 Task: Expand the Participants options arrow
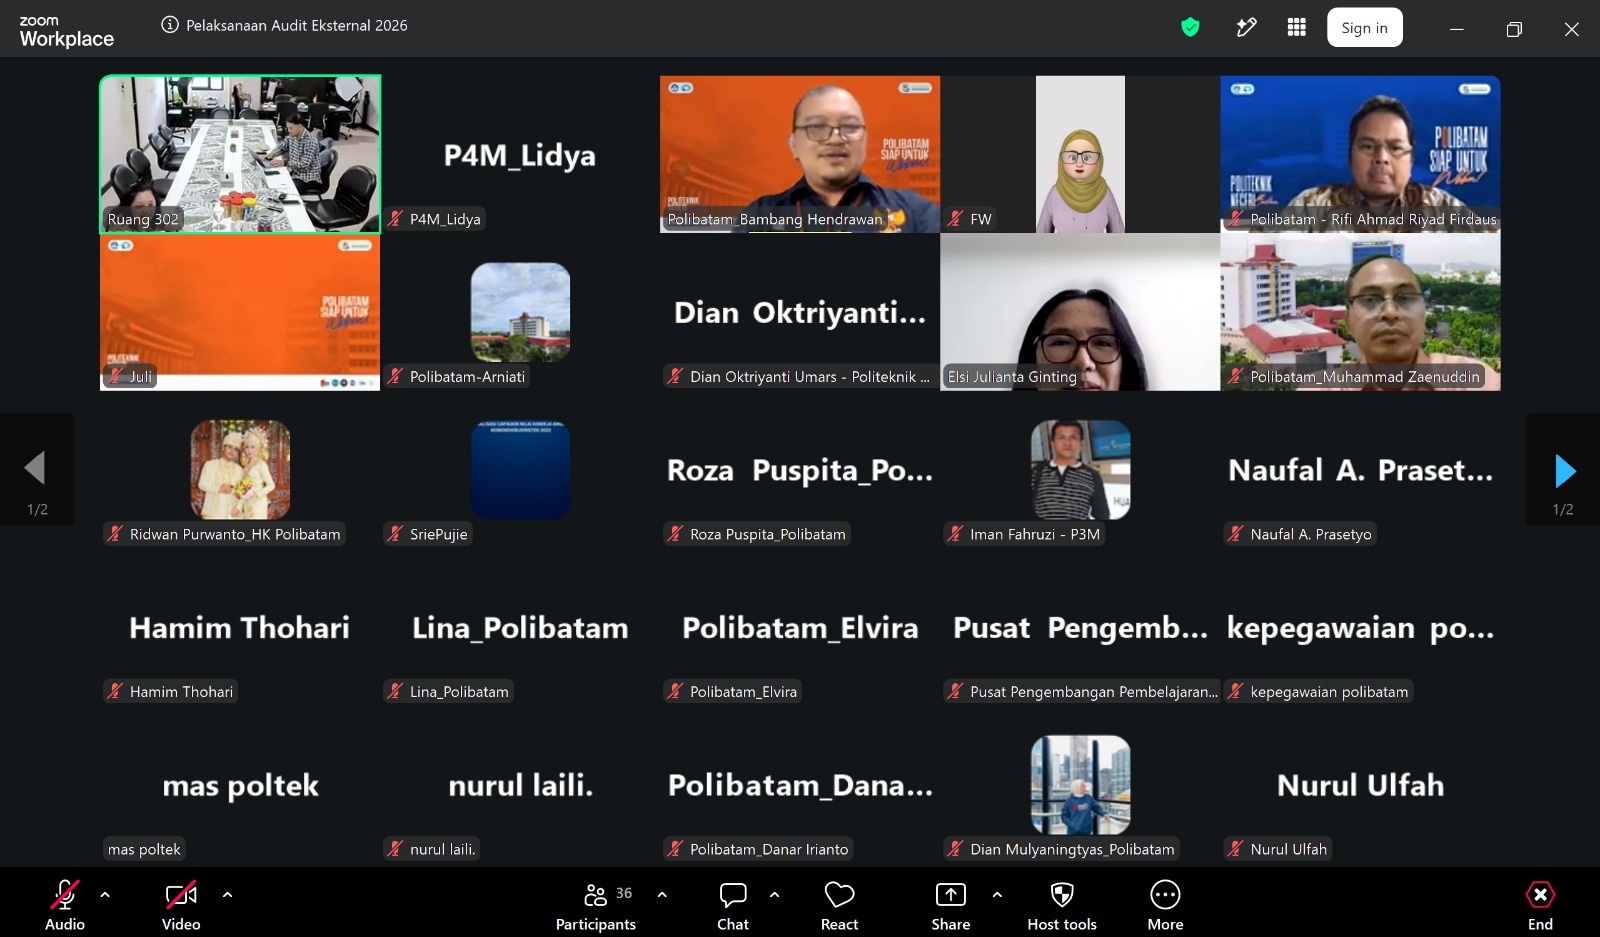pos(662,895)
